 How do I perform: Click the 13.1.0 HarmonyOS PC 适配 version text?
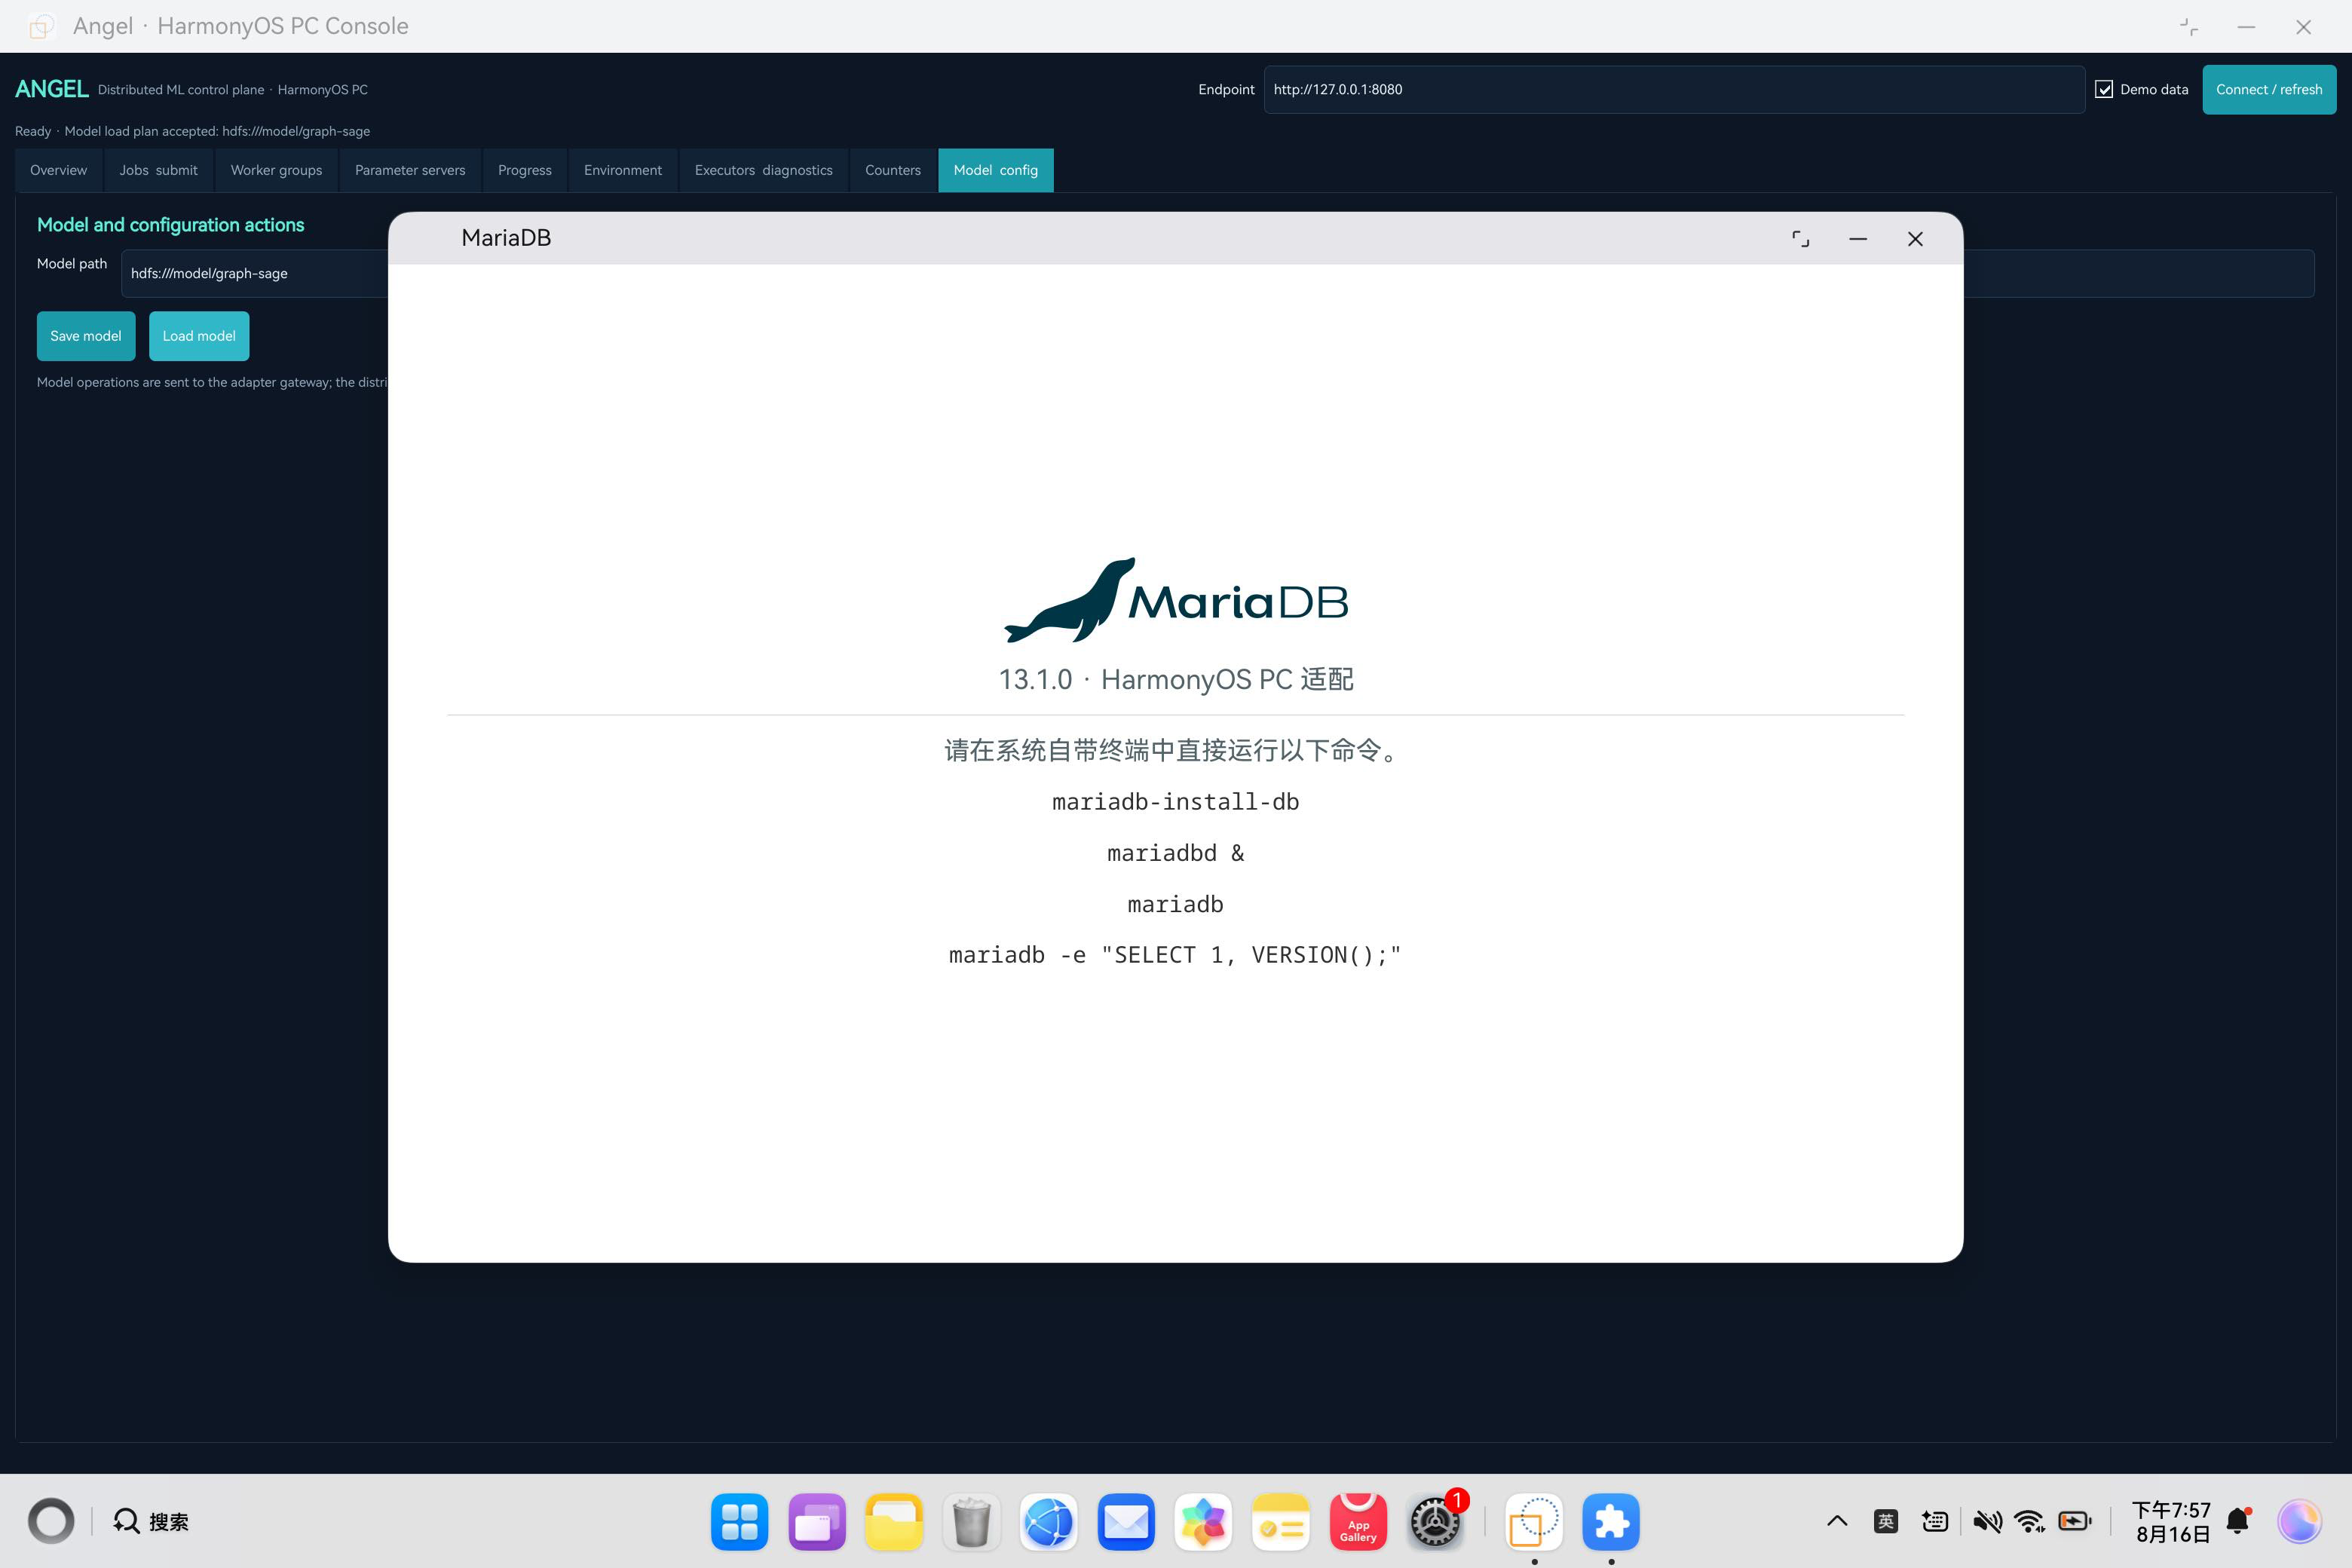coord(1176,680)
